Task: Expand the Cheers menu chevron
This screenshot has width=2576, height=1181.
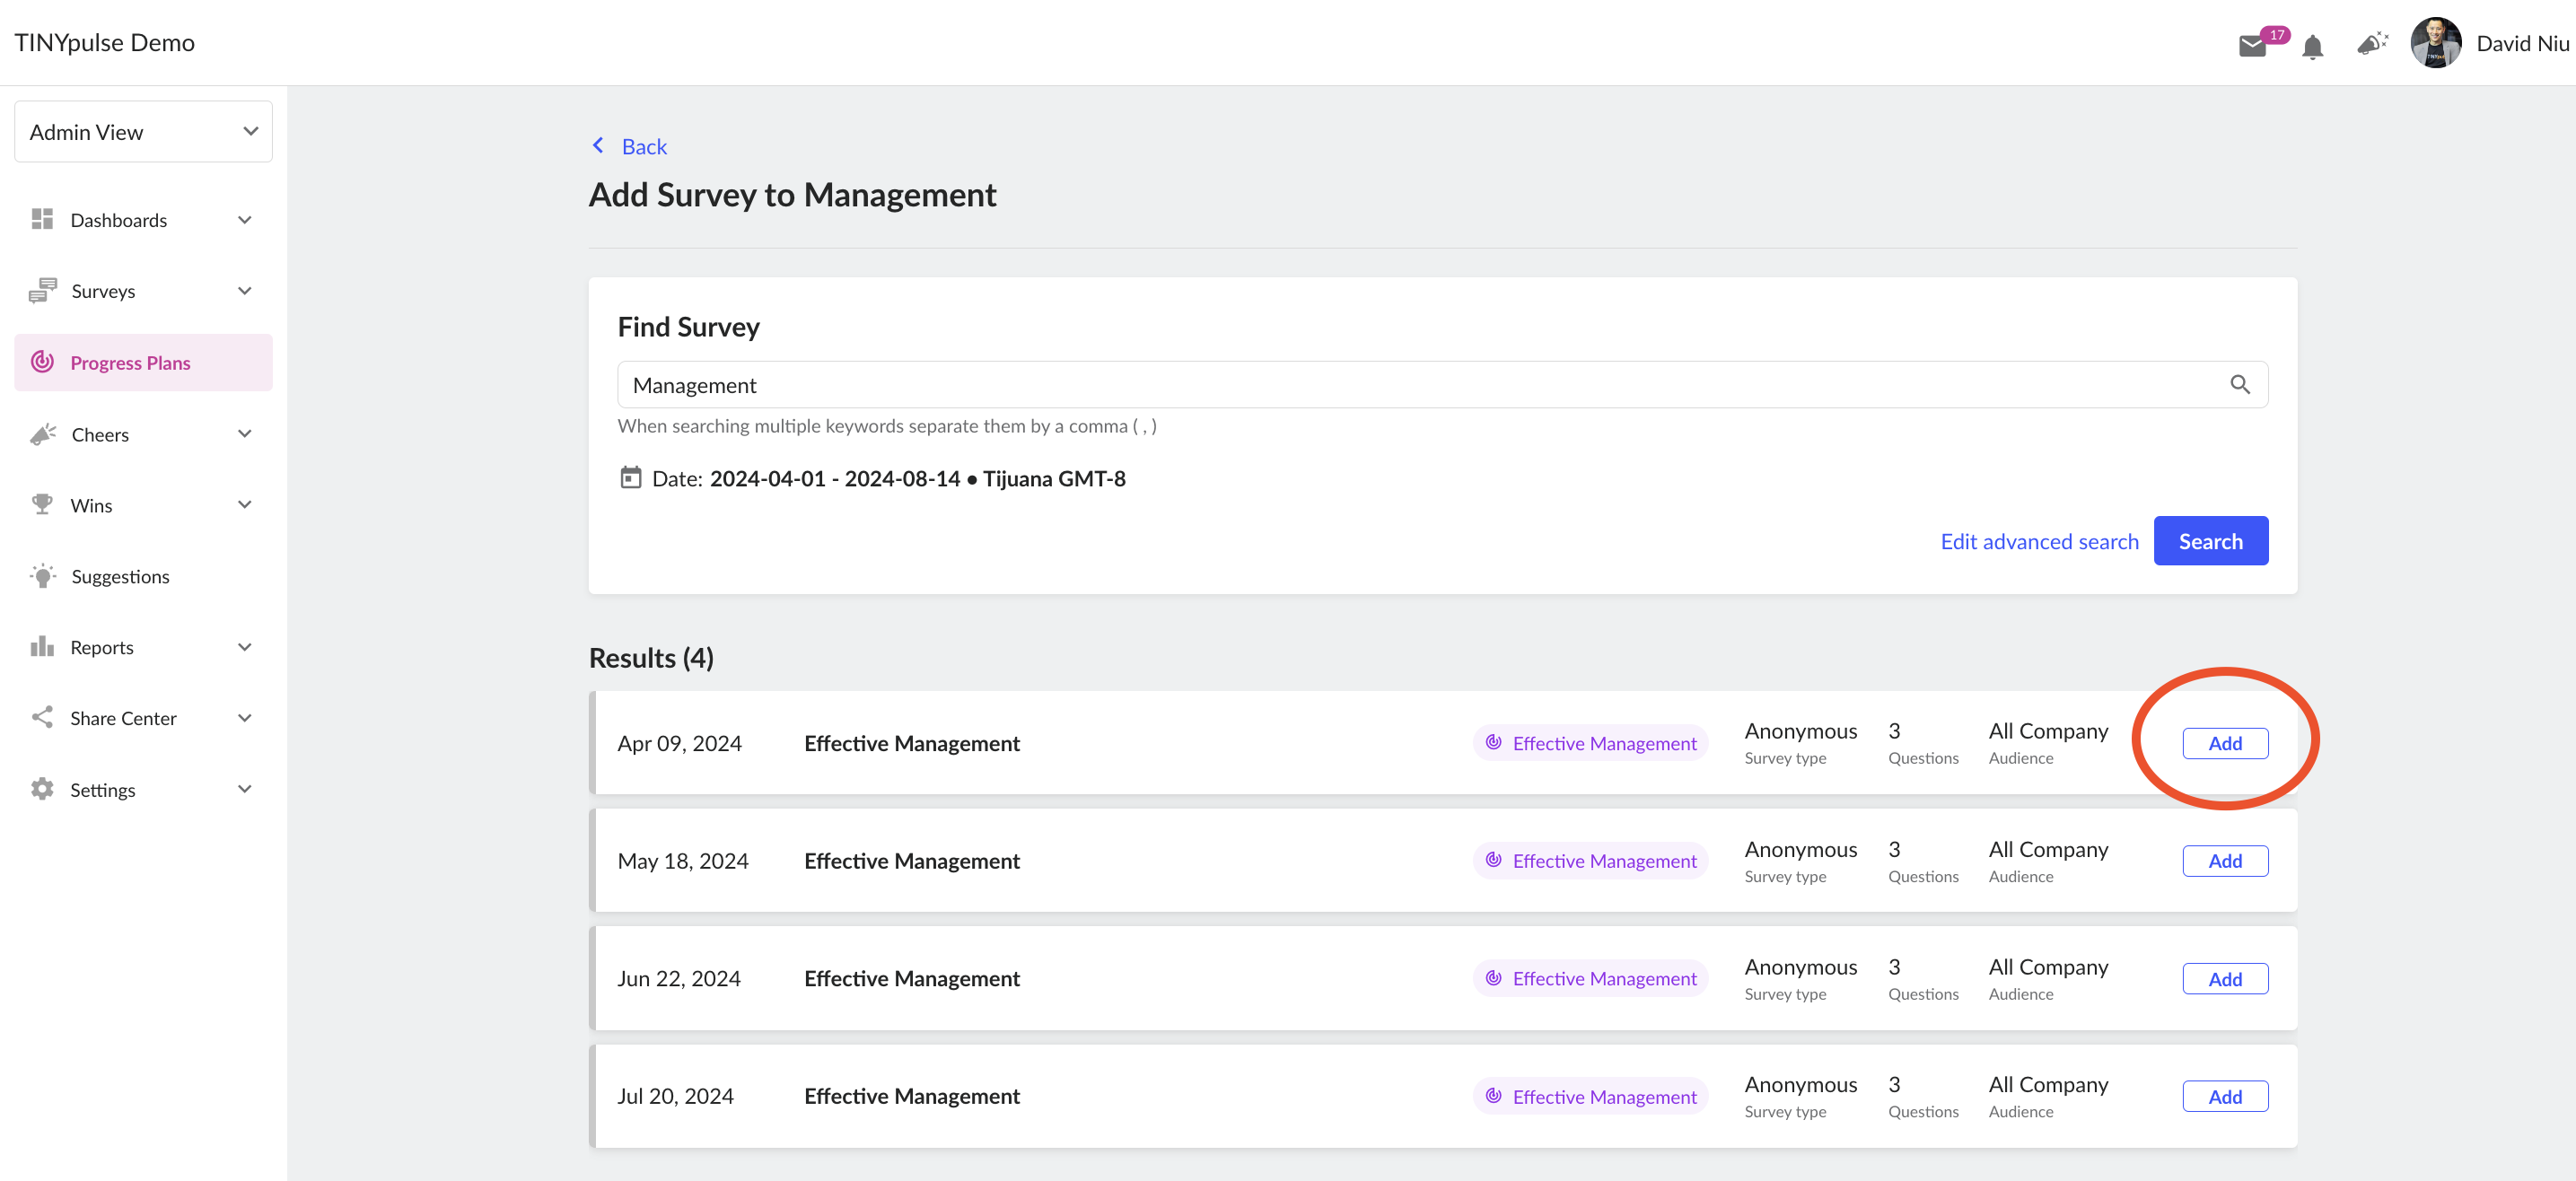Action: (x=245, y=433)
